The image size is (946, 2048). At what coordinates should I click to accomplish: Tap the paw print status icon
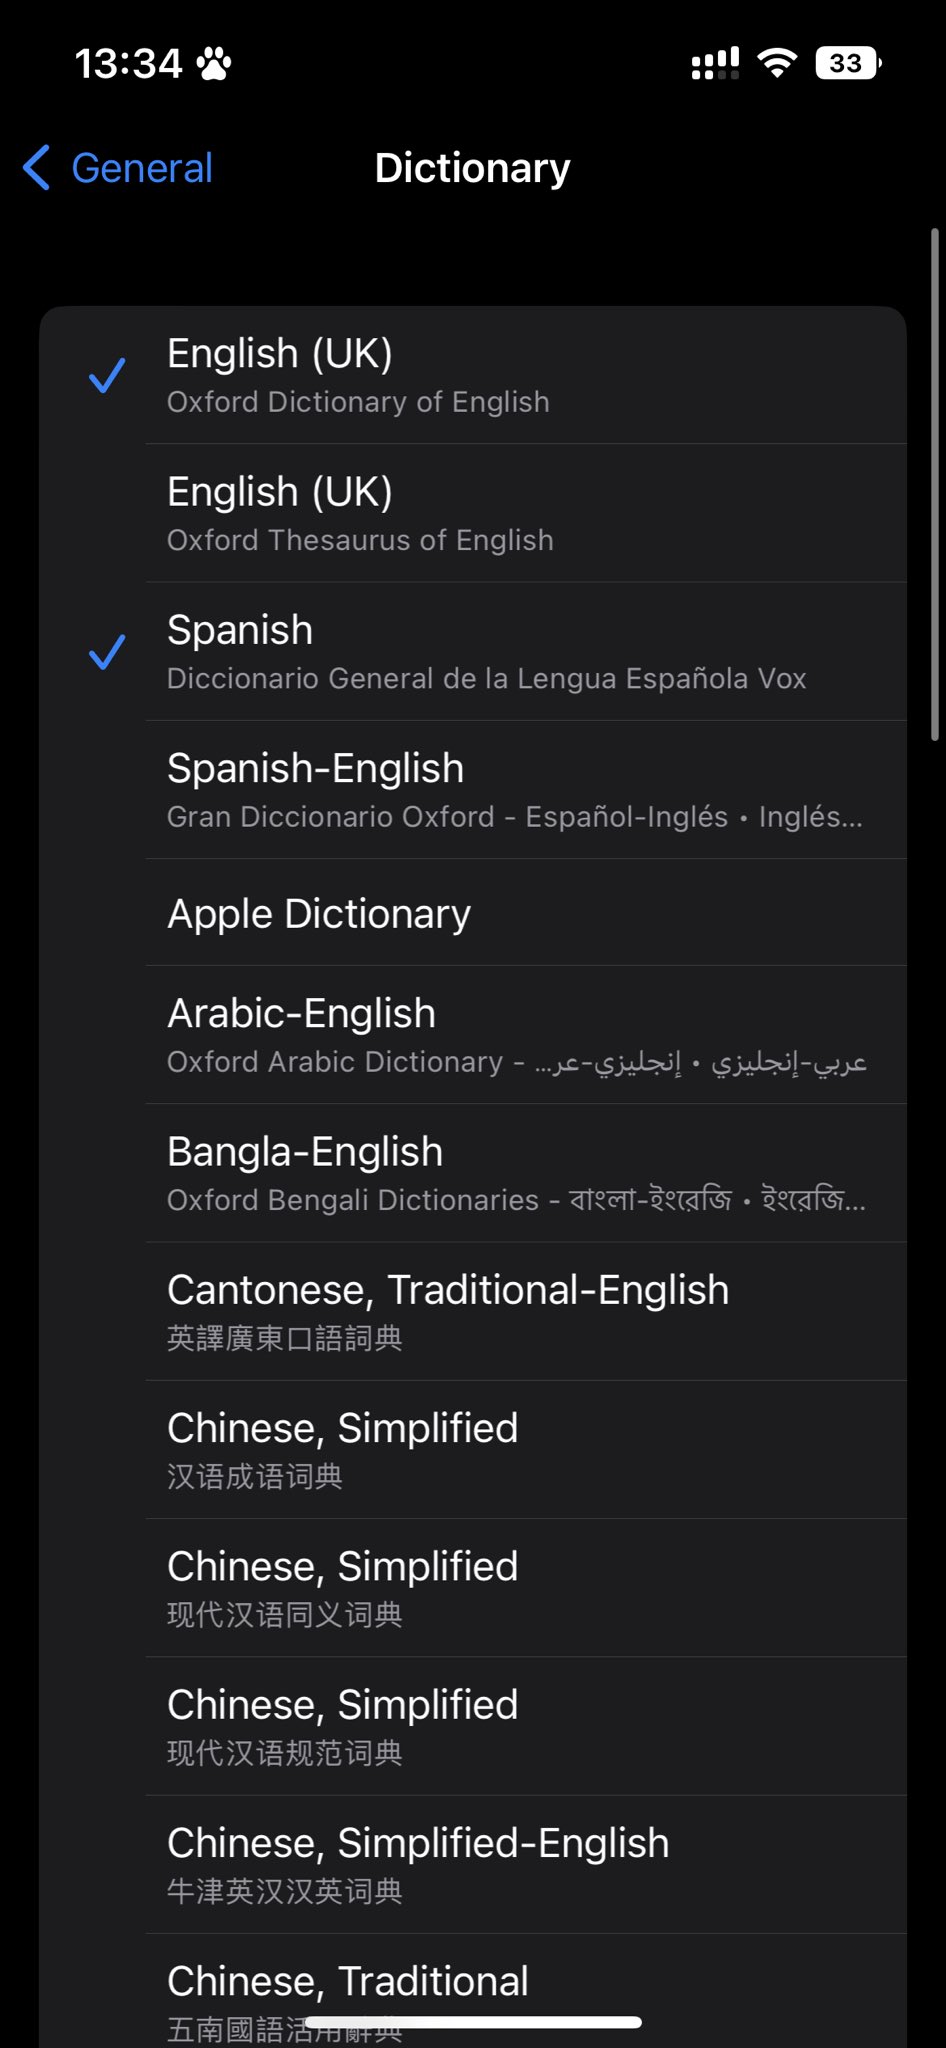214,64
